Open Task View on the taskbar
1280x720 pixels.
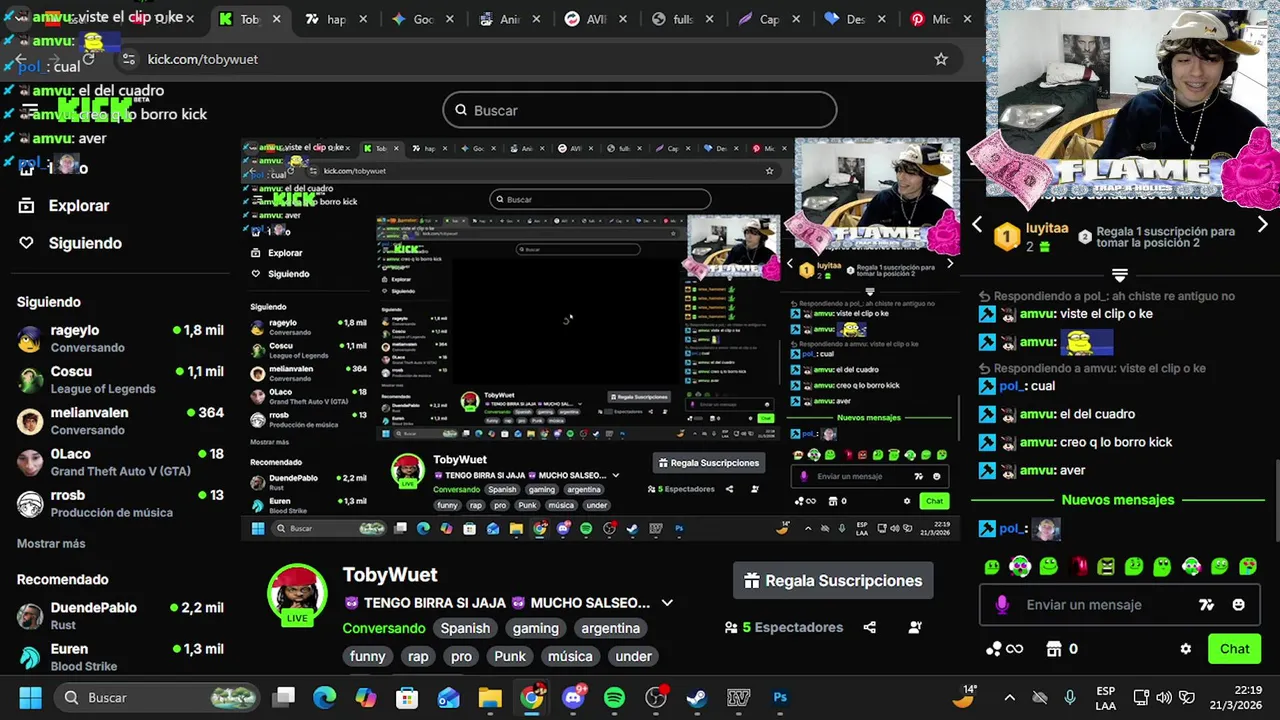(285, 698)
